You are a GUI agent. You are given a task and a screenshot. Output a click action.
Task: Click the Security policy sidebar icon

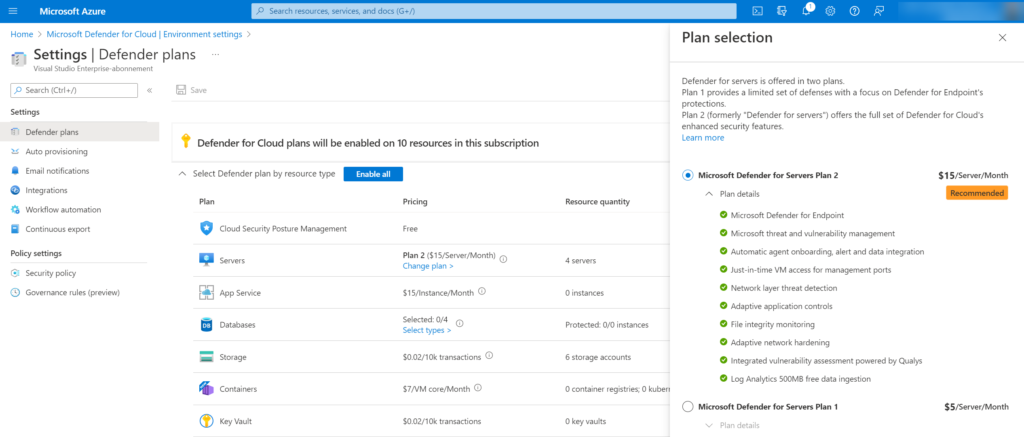point(15,273)
